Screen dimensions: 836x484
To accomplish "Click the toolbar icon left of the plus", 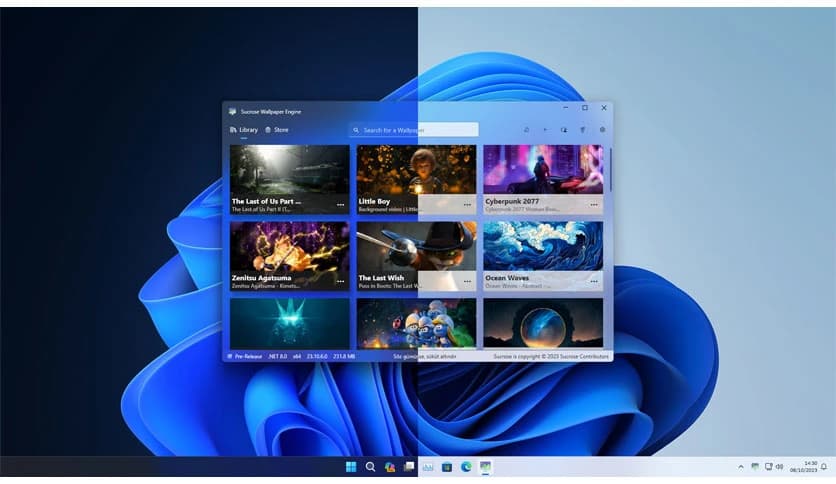I will tap(526, 129).
